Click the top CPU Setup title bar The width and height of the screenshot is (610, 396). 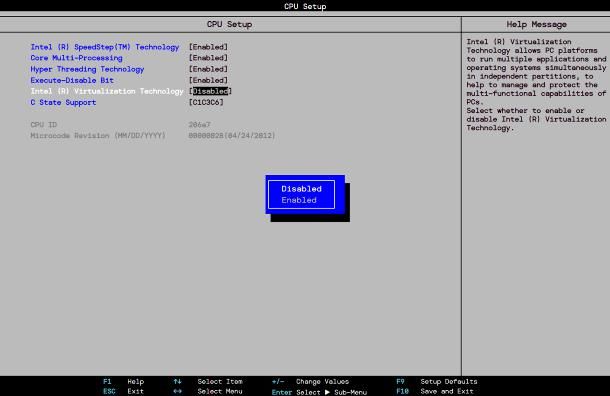point(305,6)
